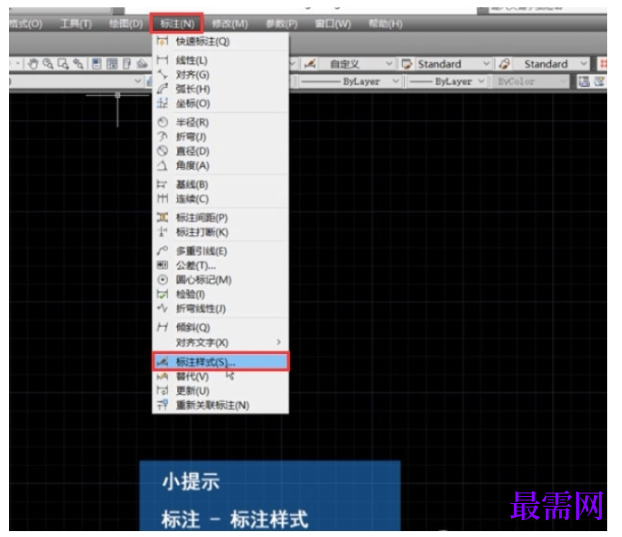Choose 折弯线性(J) jogged linear
Viewport: 622px width, 537px height.
click(x=221, y=309)
